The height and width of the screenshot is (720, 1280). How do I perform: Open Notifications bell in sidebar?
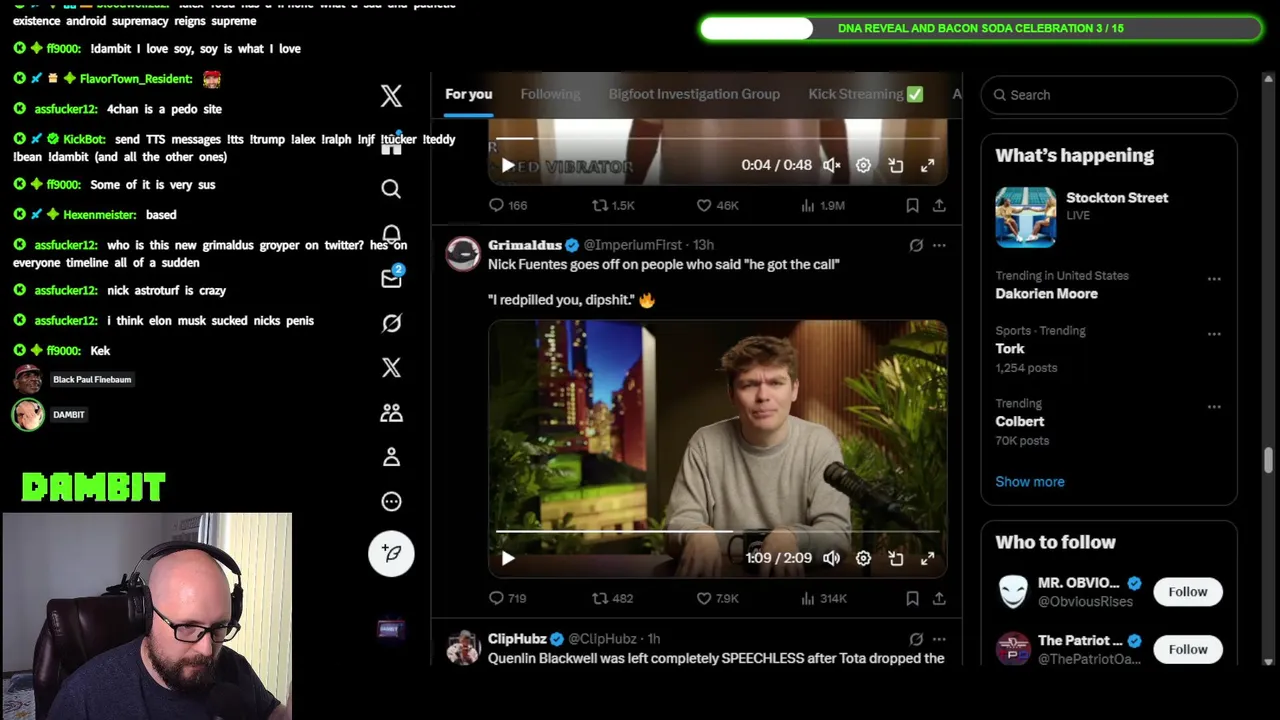click(x=391, y=234)
